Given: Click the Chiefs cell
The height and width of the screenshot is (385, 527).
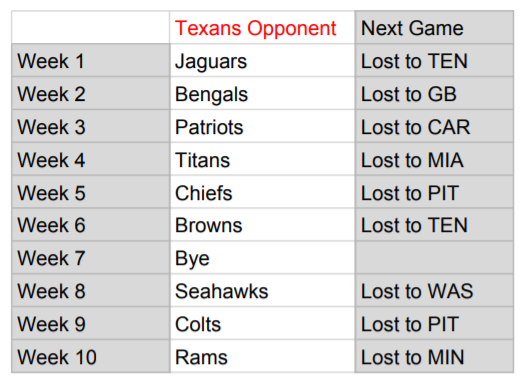Looking at the screenshot, I should (262, 192).
